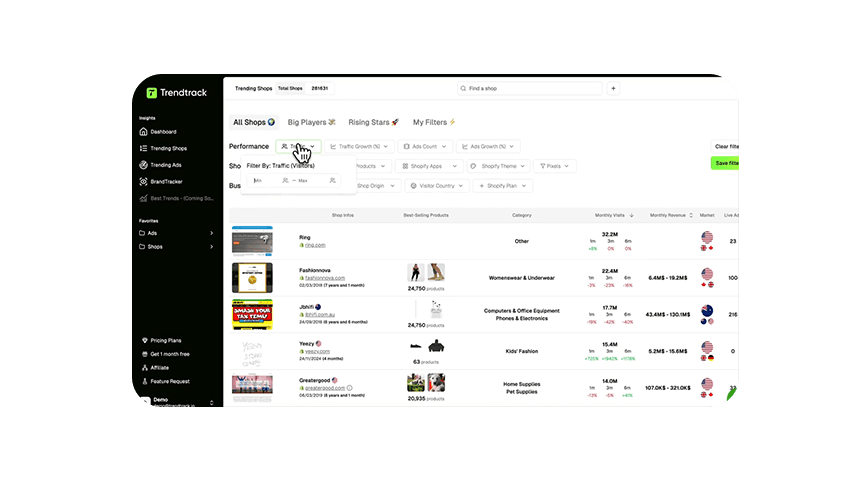Click the Best Trends chart icon

(x=143, y=198)
